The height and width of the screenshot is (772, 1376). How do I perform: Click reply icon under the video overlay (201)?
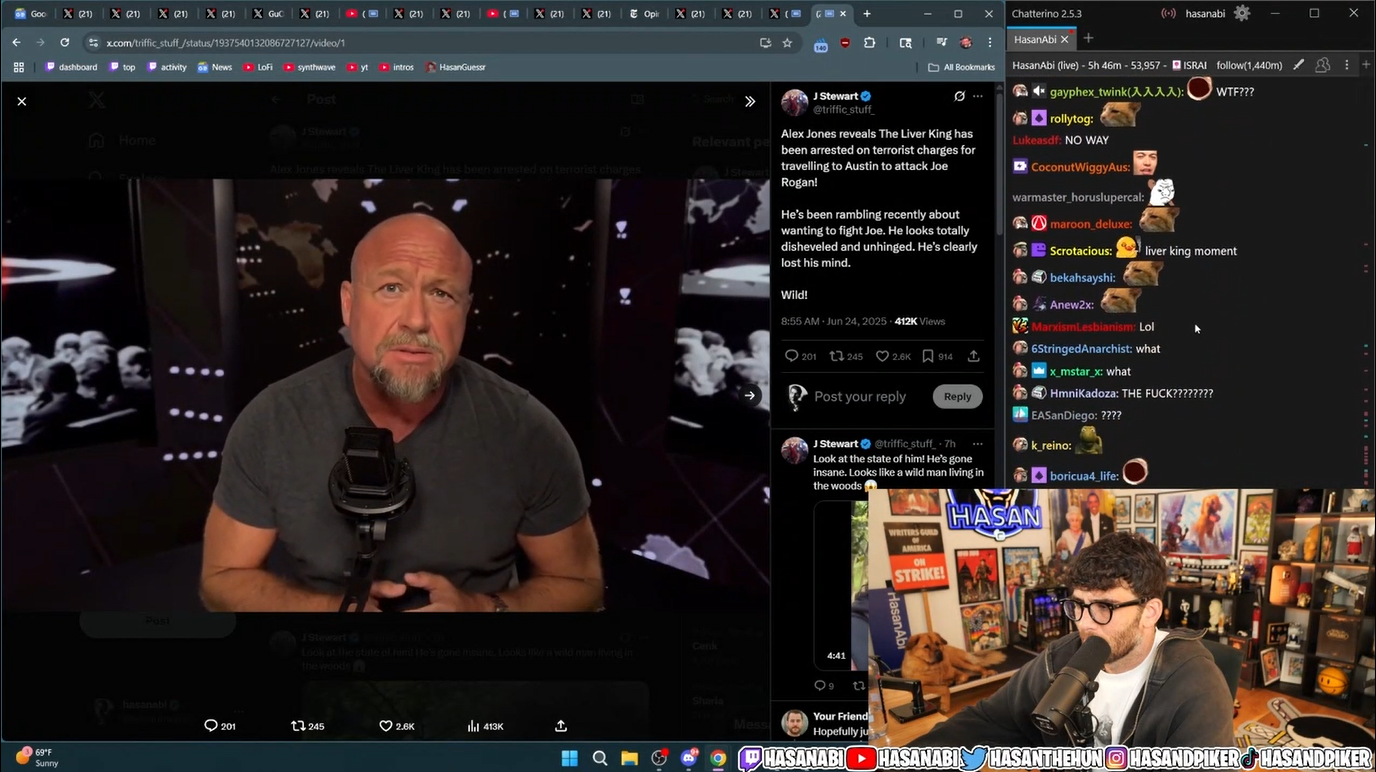(220, 726)
